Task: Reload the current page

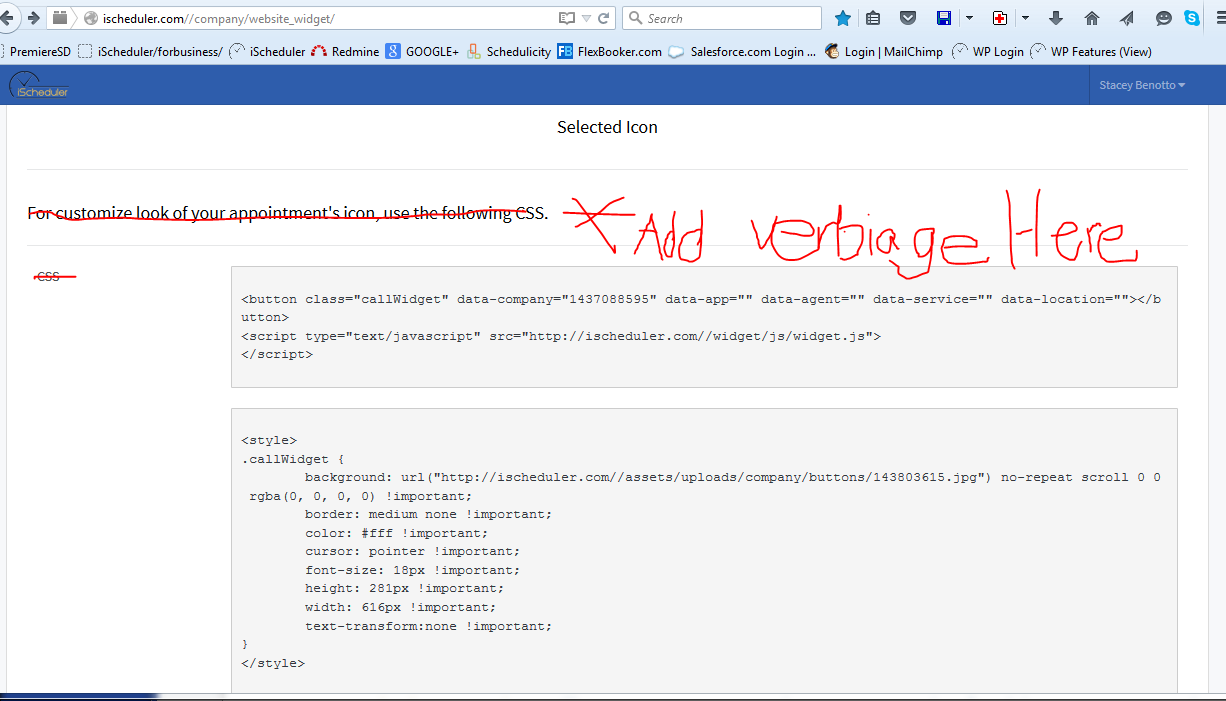Action: [604, 18]
